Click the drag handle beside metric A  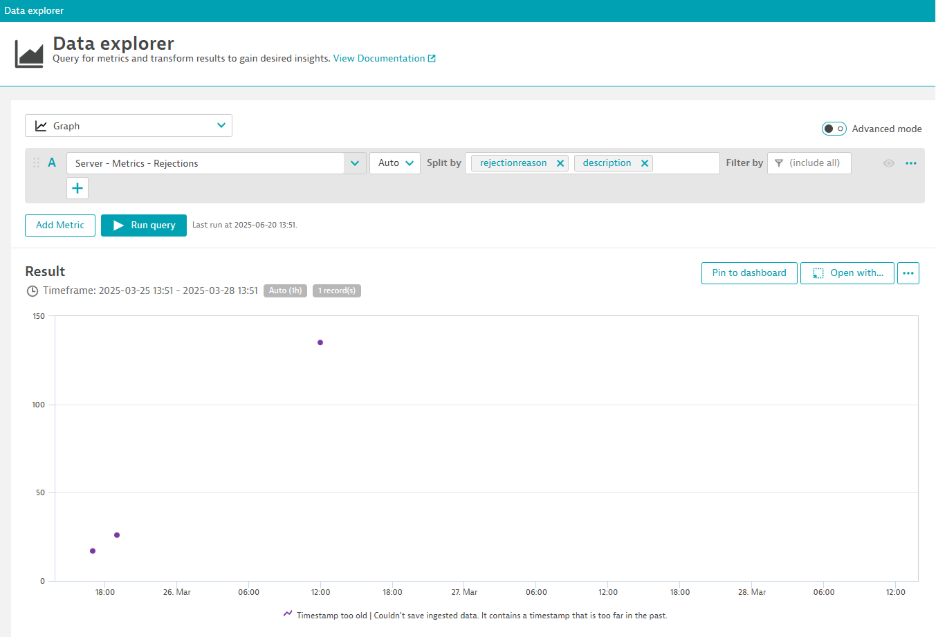(x=37, y=163)
